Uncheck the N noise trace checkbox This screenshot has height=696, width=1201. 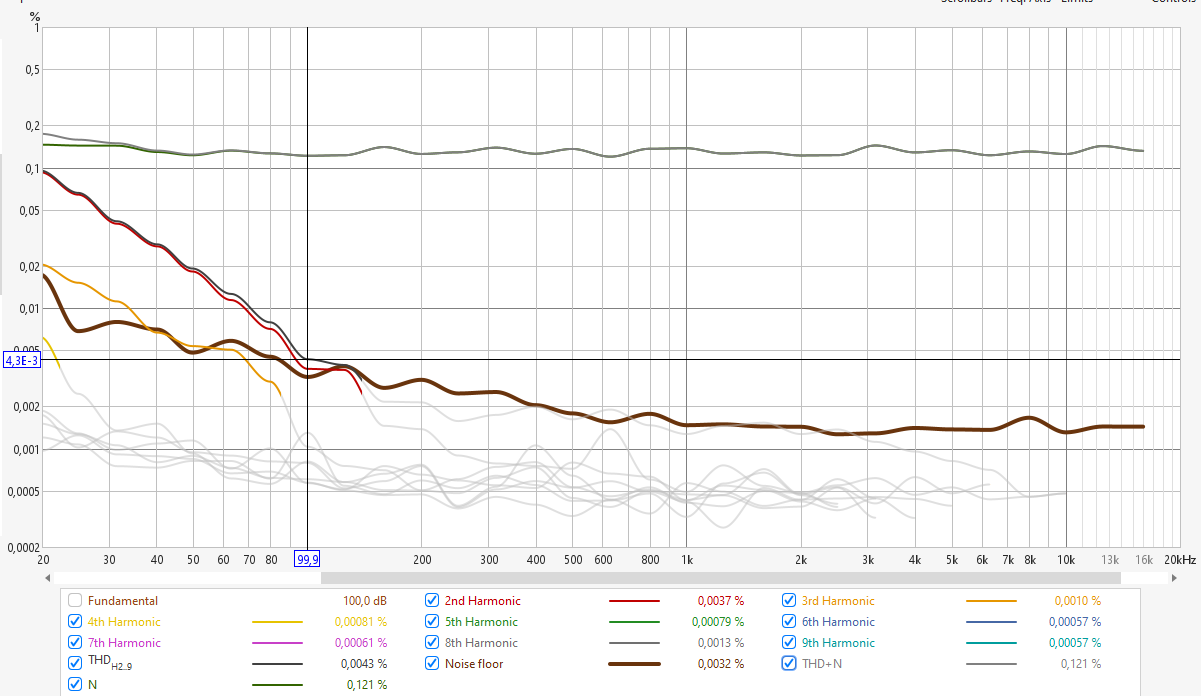(75, 685)
